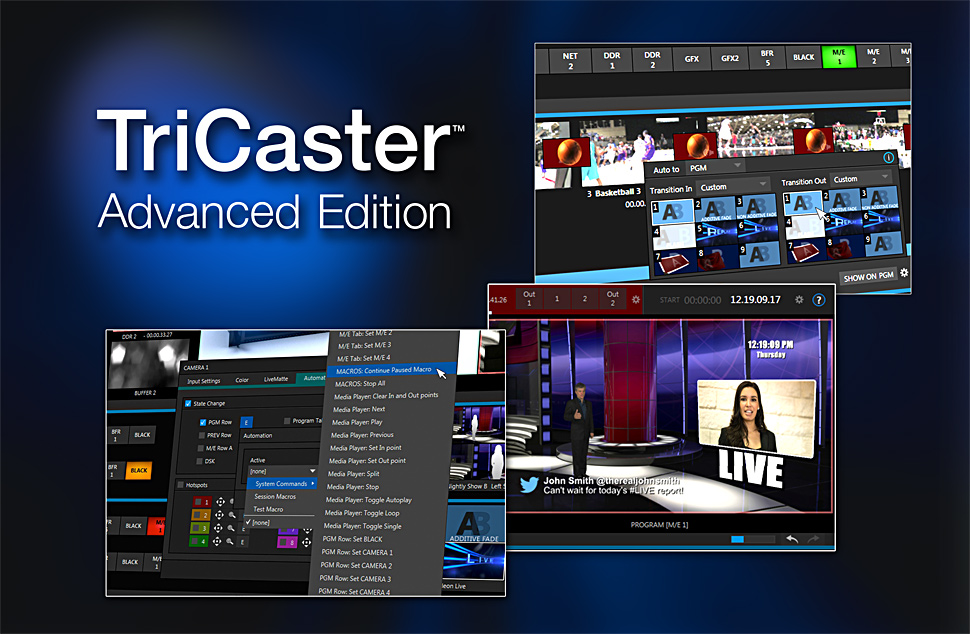The image size is (970, 634).
Task: Click the red color swatch for hotspot 1
Action: (203, 503)
